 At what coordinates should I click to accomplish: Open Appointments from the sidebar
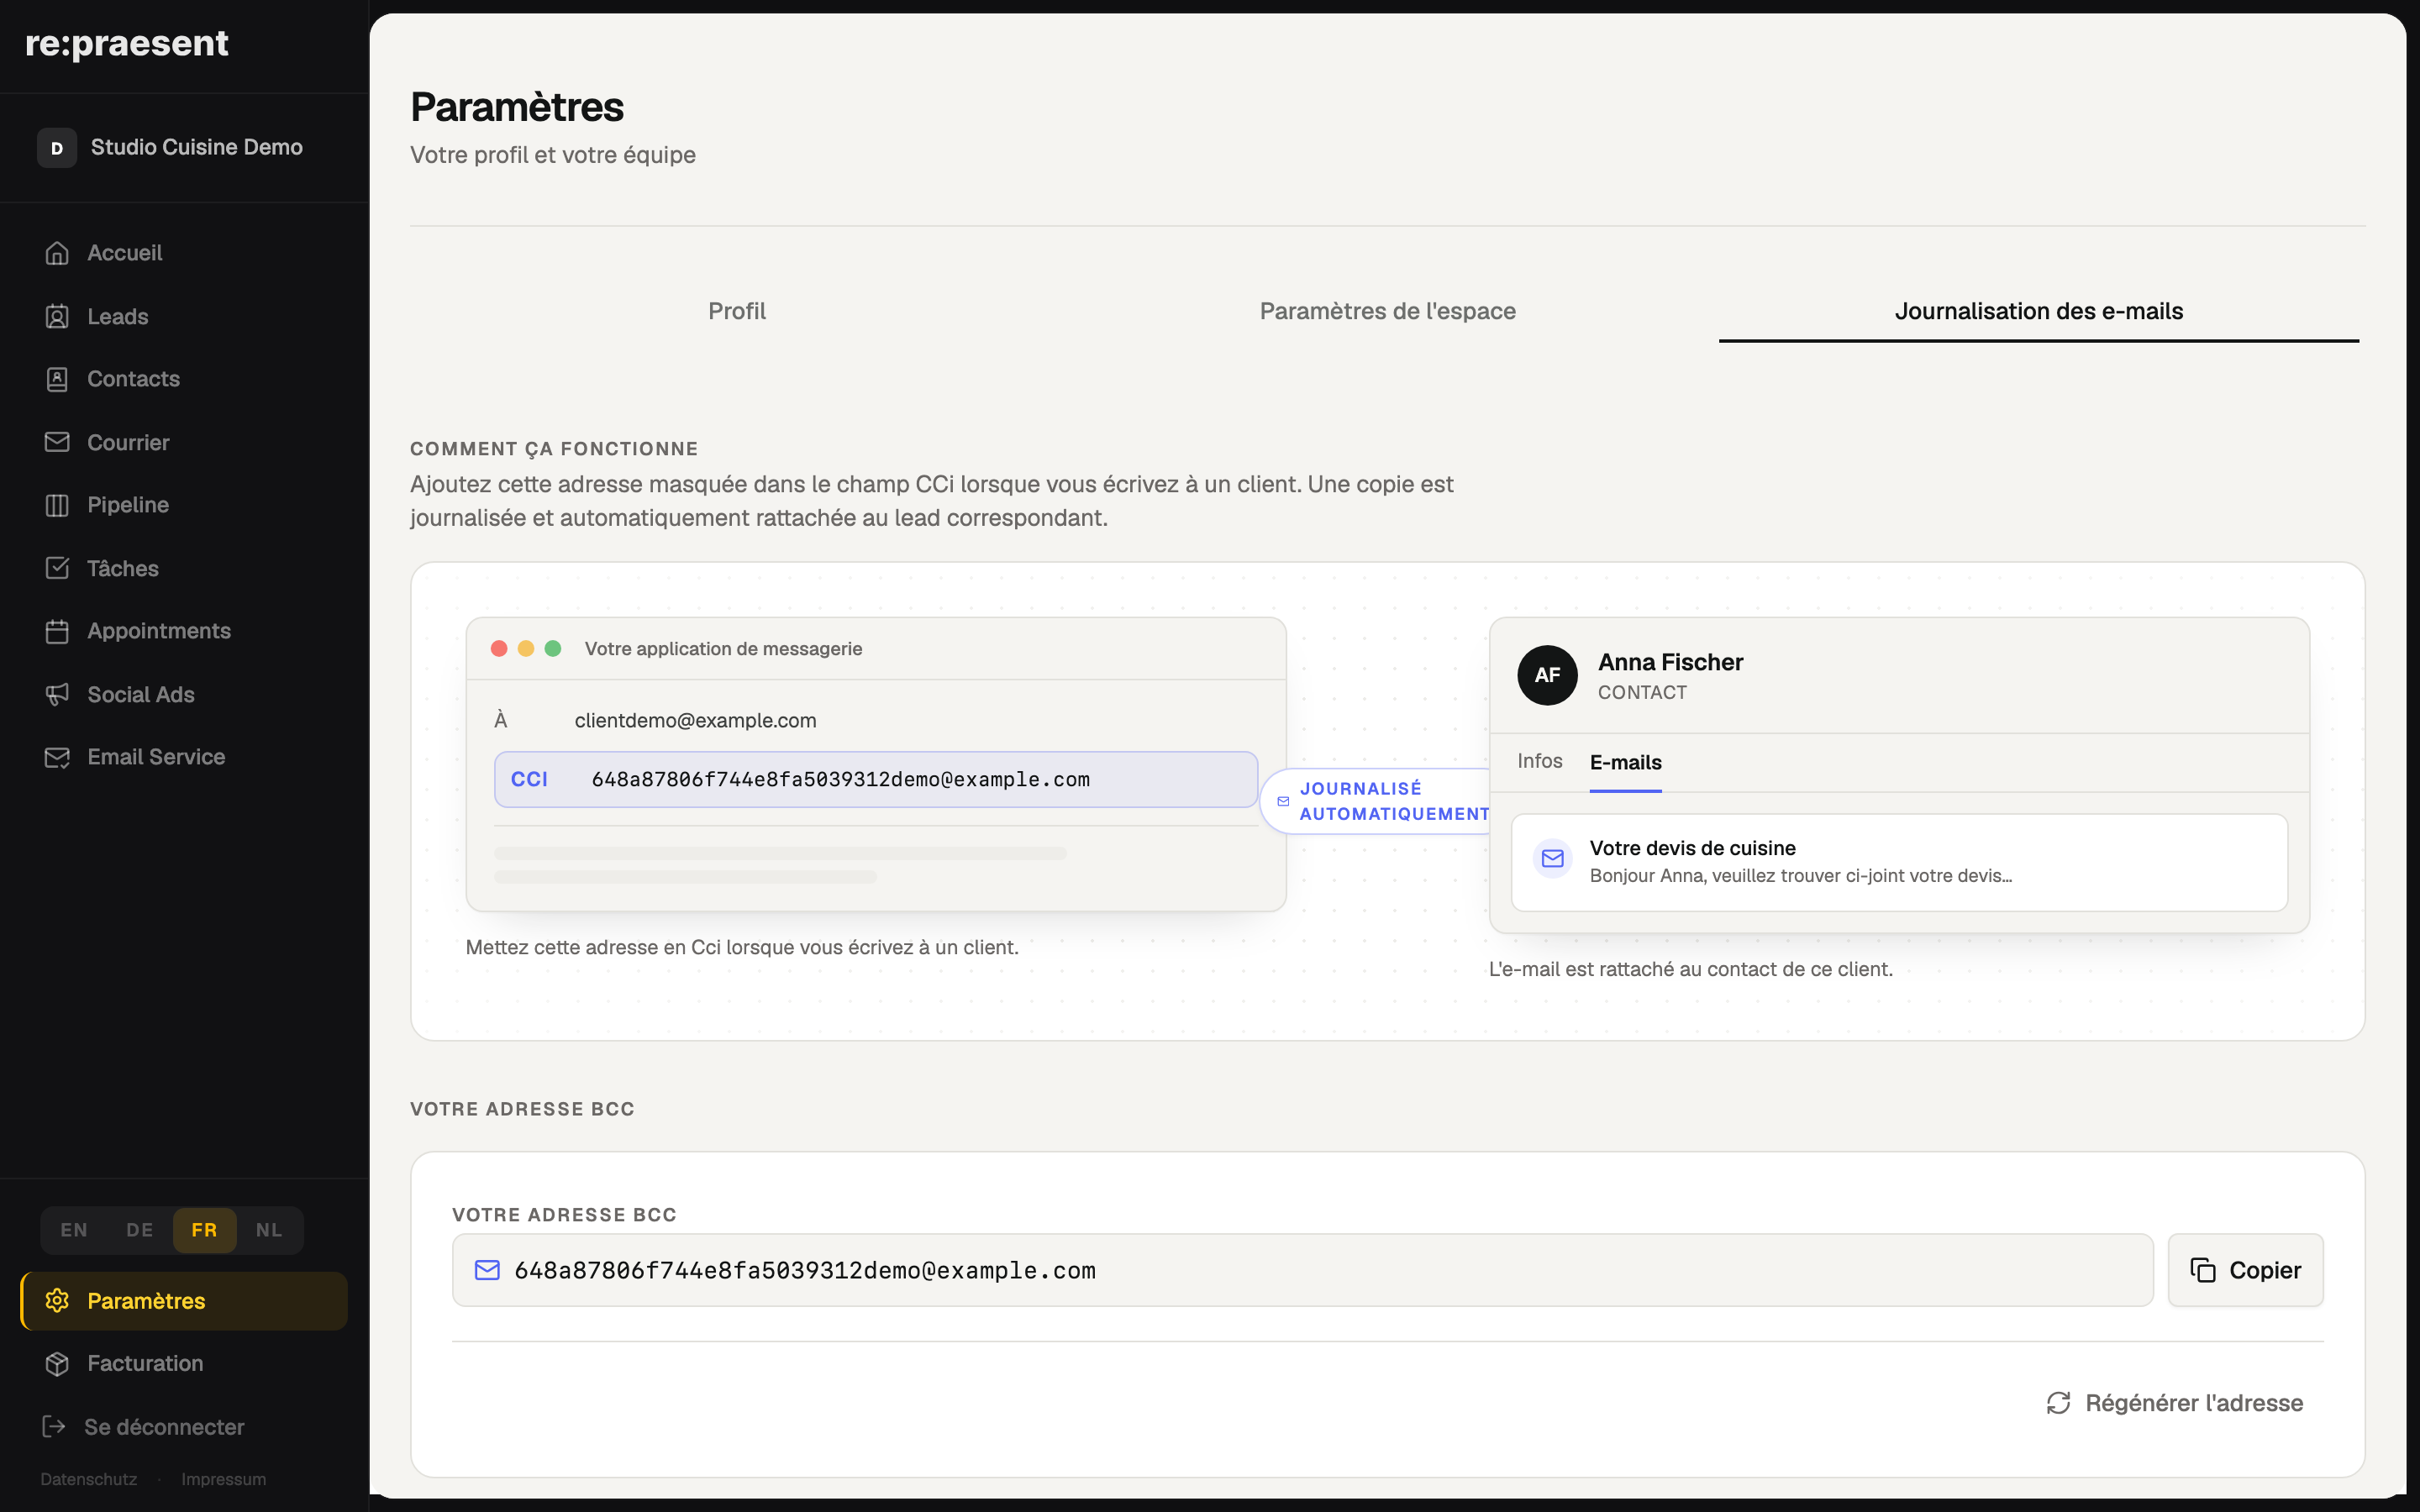coord(184,631)
